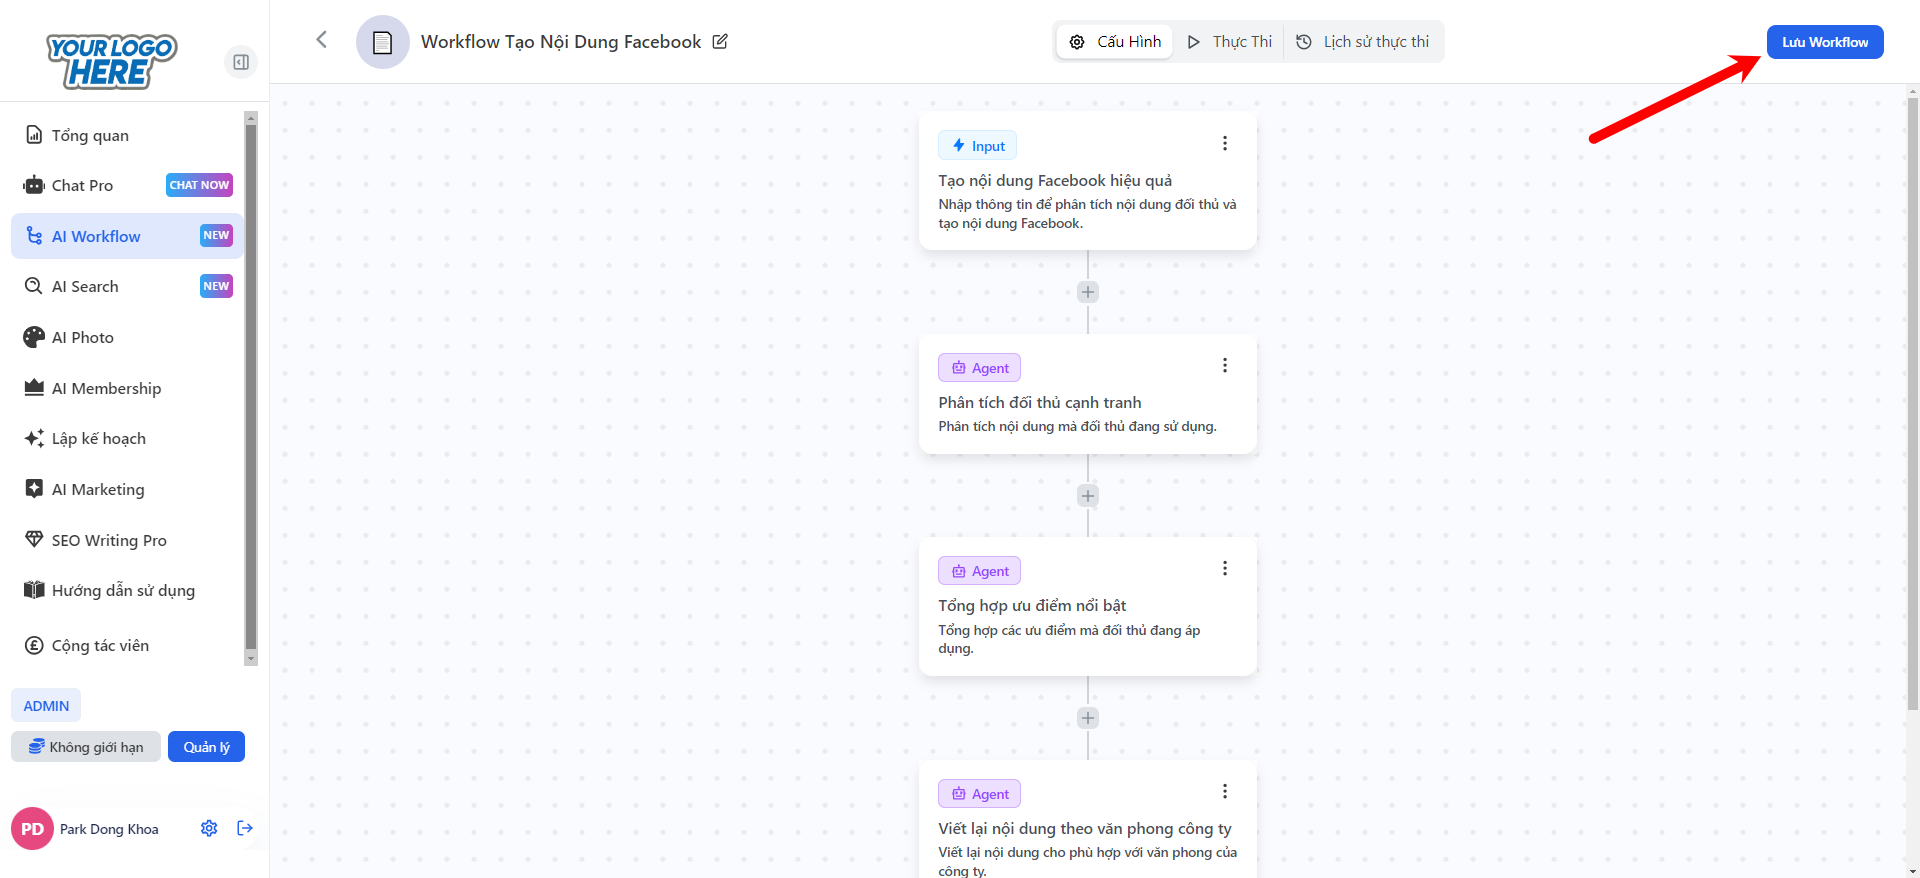Add a step below the Input node

pyautogui.click(x=1088, y=292)
